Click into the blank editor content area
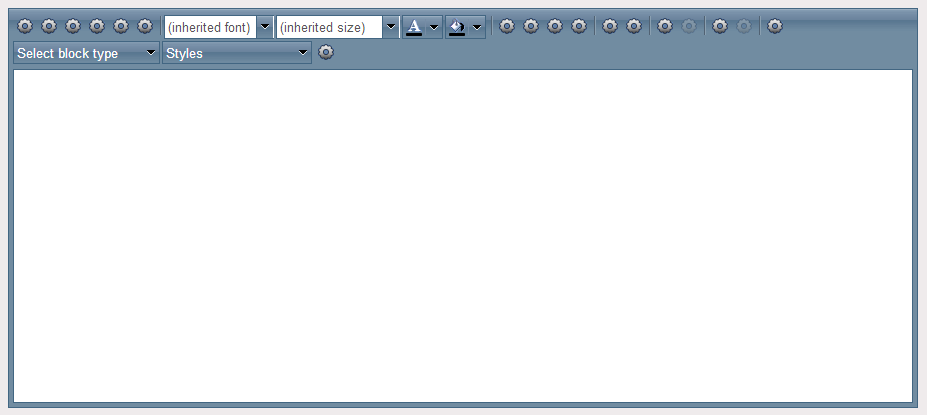Image resolution: width=927 pixels, height=415 pixels. (x=463, y=236)
